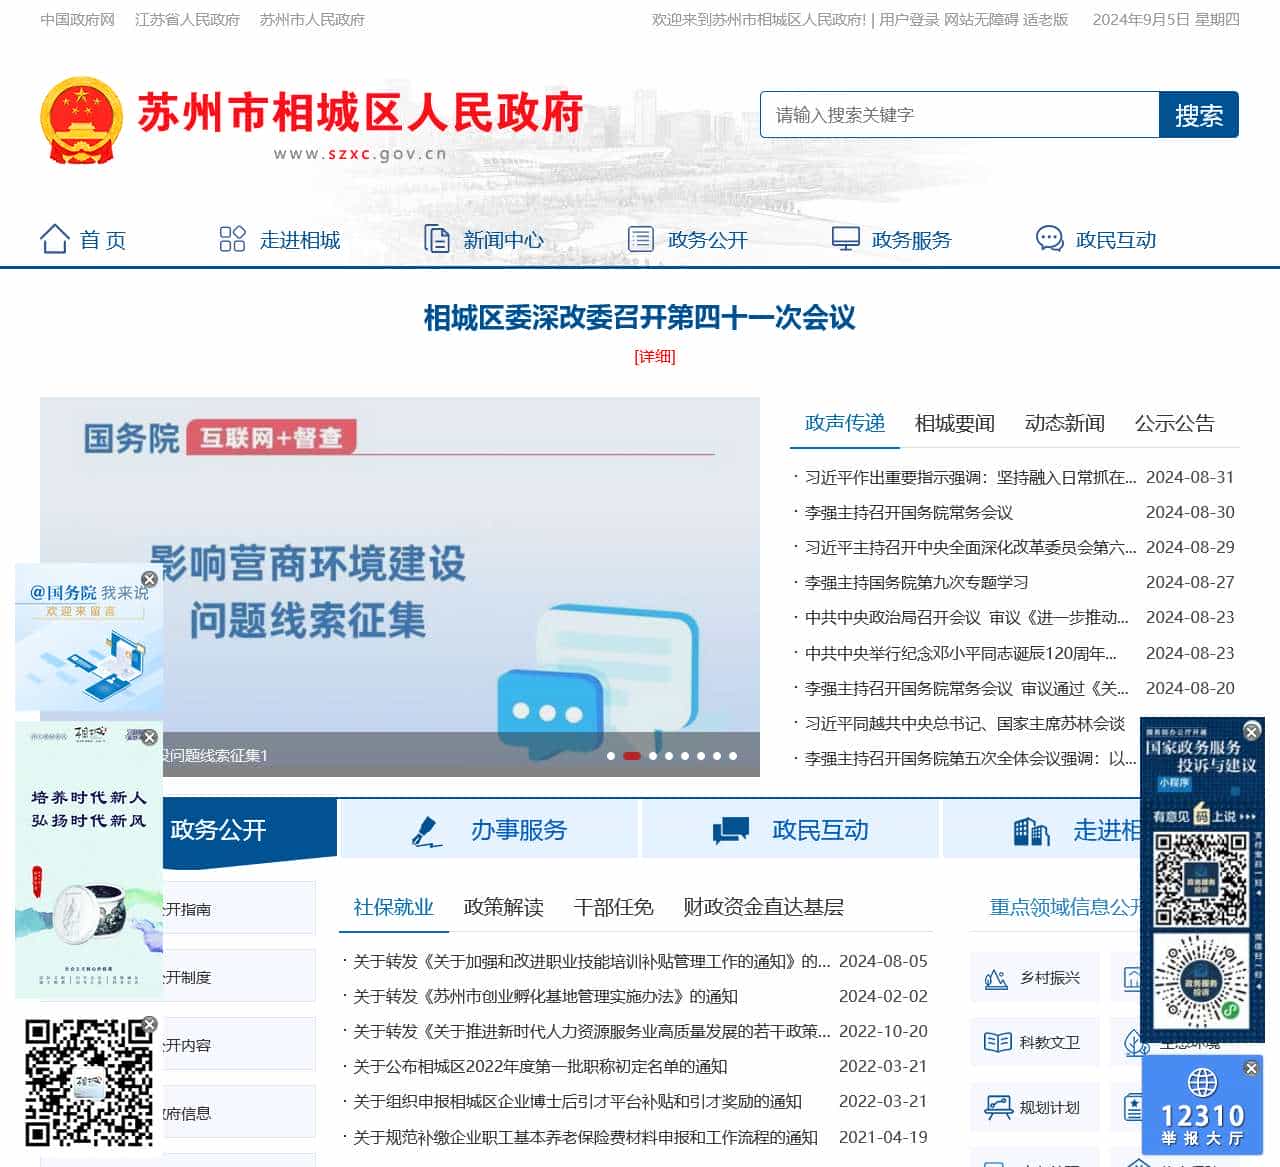Close the @国务院 我来说 floating banner
Viewport: 1280px width, 1167px height.
pyautogui.click(x=149, y=579)
